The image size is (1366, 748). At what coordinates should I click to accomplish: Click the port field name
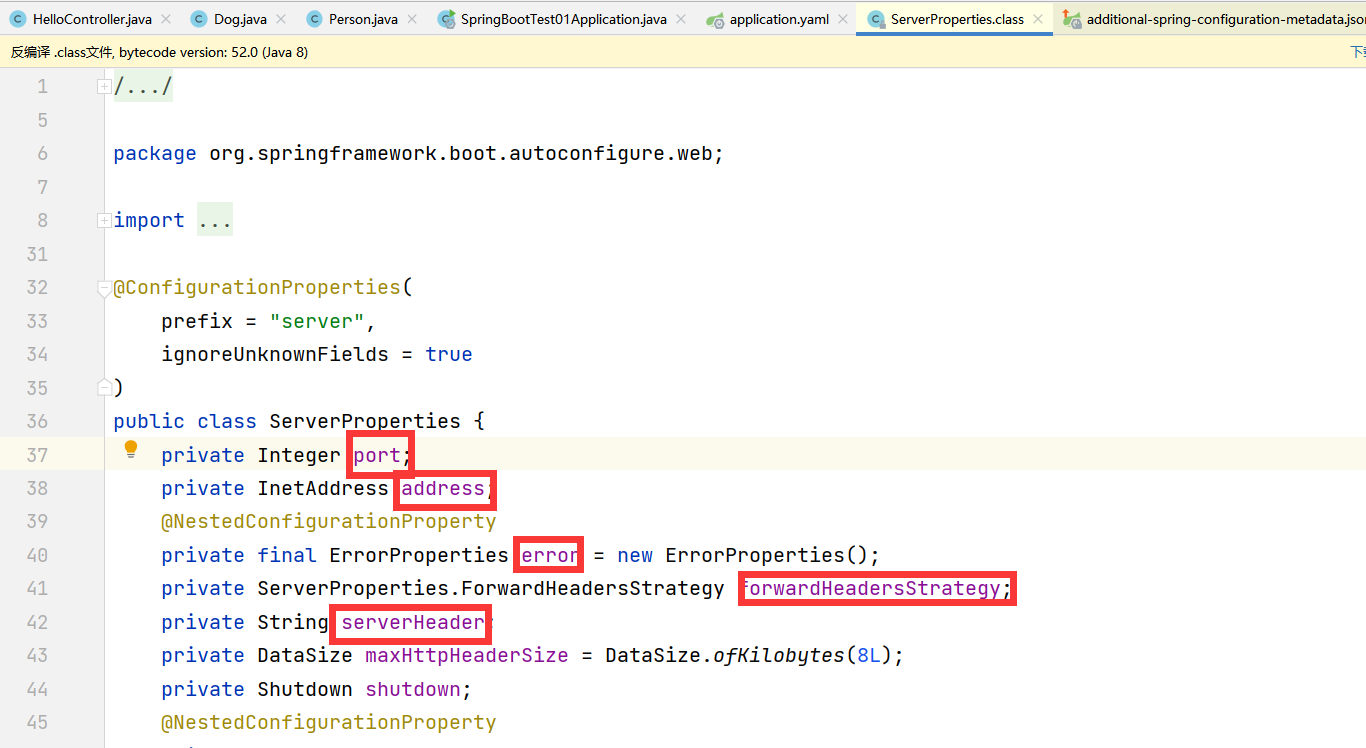click(x=377, y=455)
